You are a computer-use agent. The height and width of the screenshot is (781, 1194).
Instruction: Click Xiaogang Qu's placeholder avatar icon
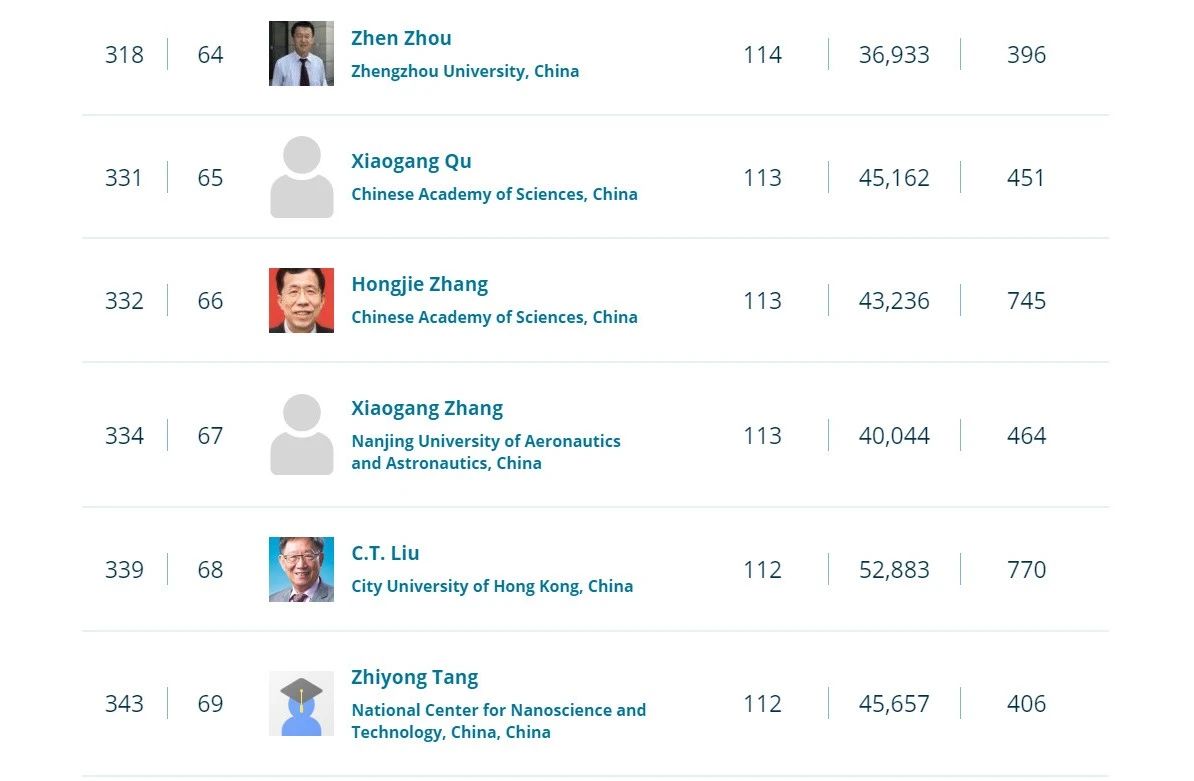pyautogui.click(x=301, y=177)
